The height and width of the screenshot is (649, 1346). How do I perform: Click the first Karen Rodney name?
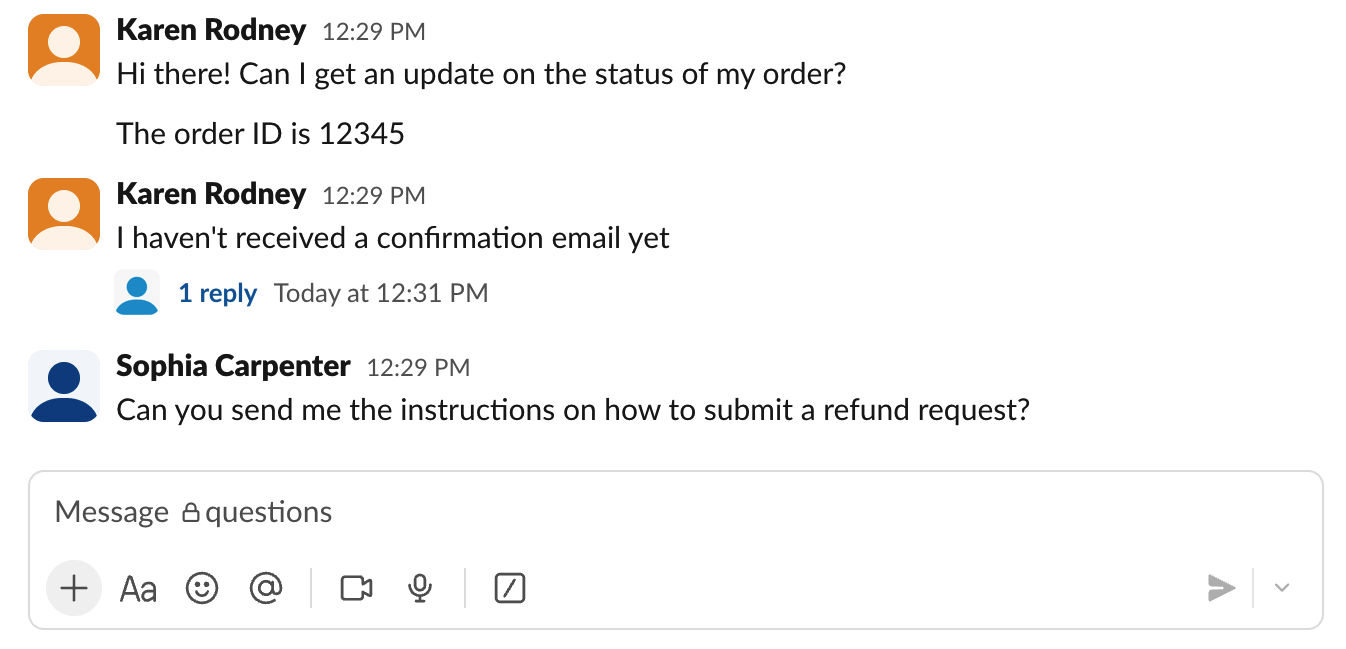coord(211,30)
